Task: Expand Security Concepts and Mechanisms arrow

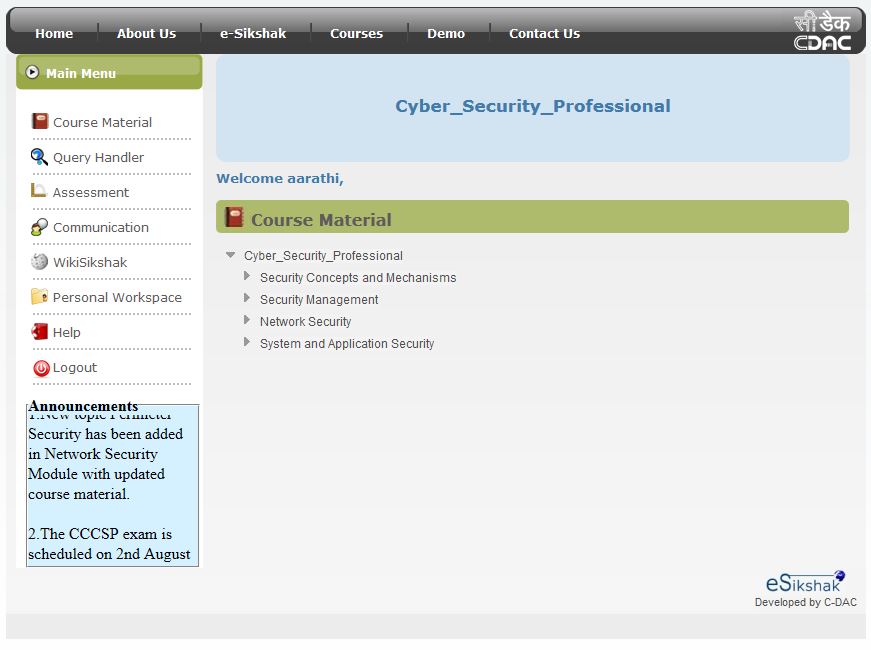Action: point(247,277)
